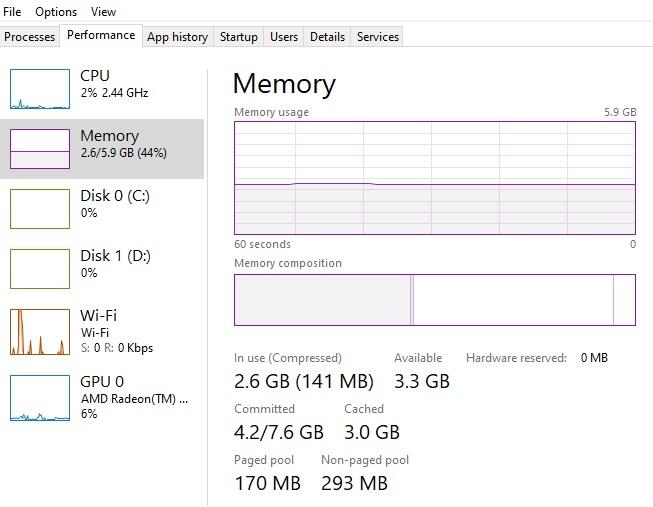Click the GPU 0 AMD Radeon entry text
The image size is (653, 507).
click(x=133, y=398)
